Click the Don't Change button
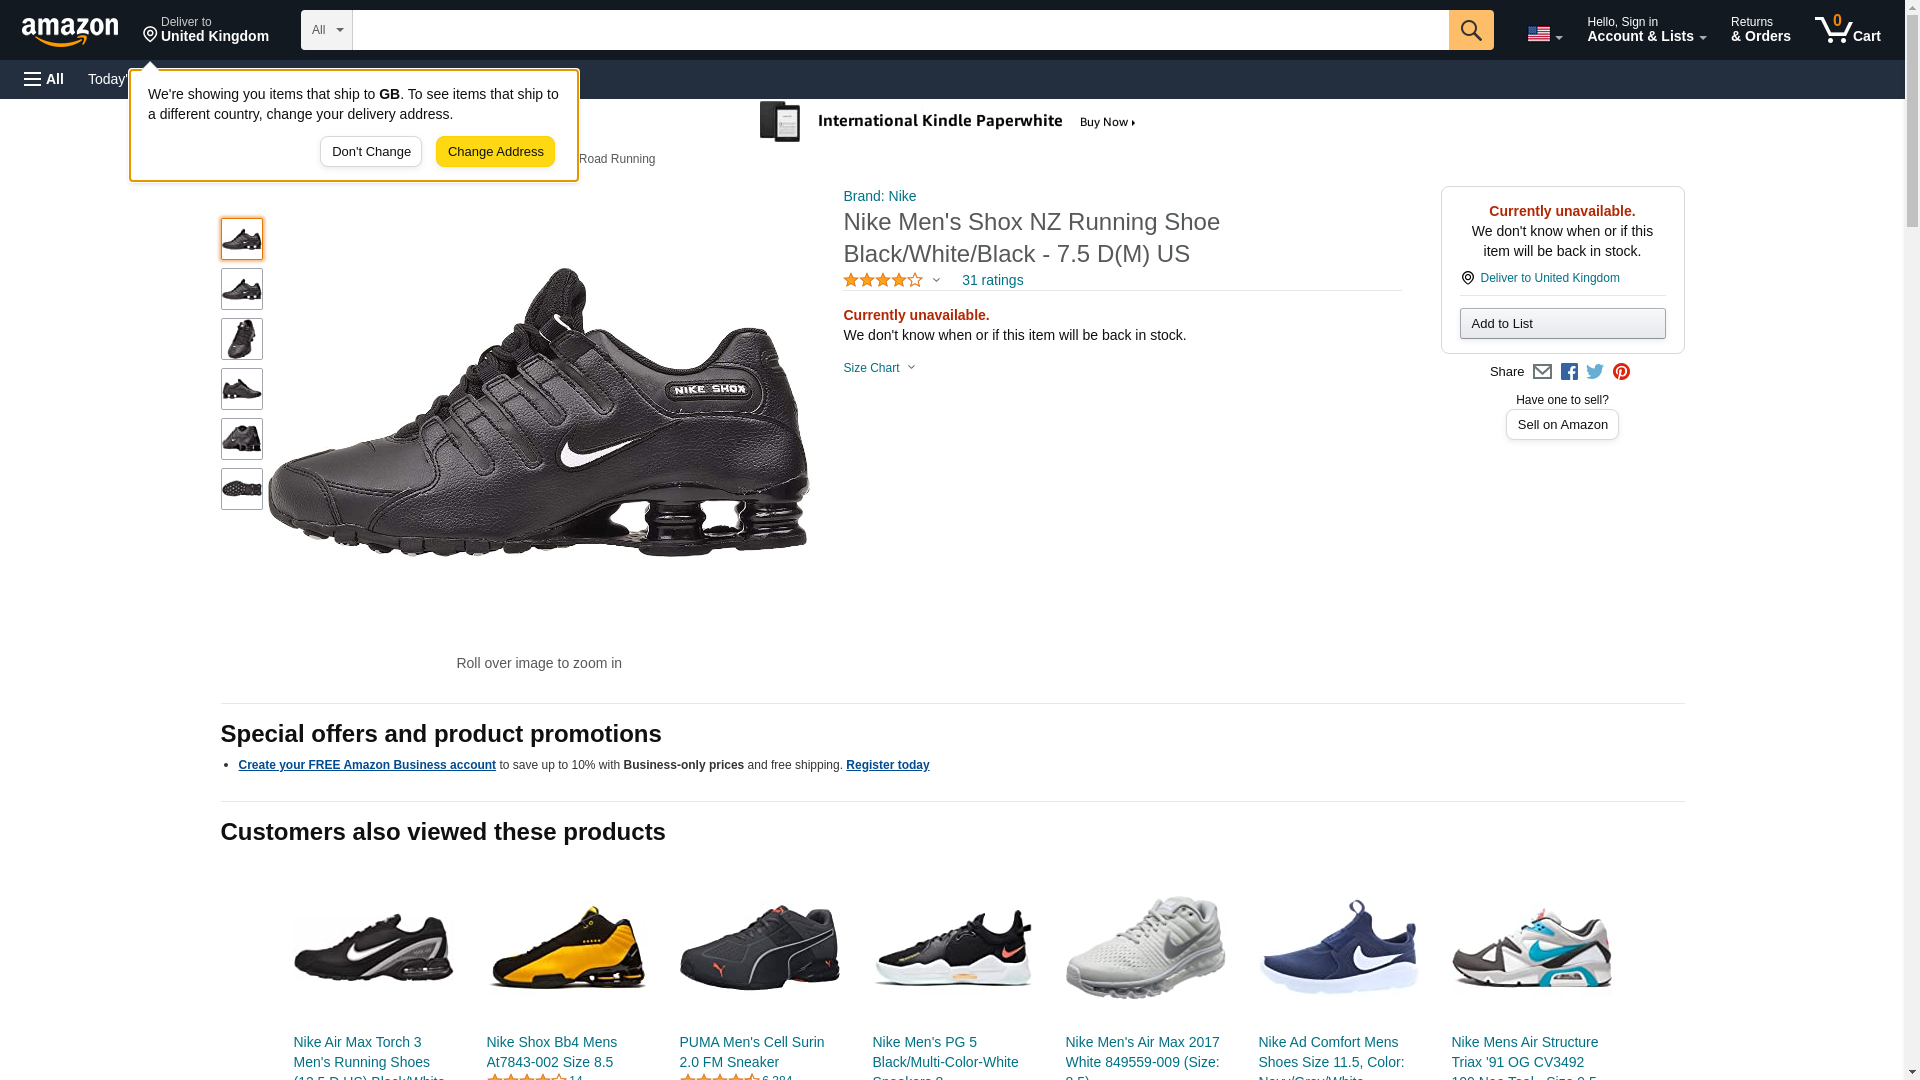 pyautogui.click(x=371, y=152)
